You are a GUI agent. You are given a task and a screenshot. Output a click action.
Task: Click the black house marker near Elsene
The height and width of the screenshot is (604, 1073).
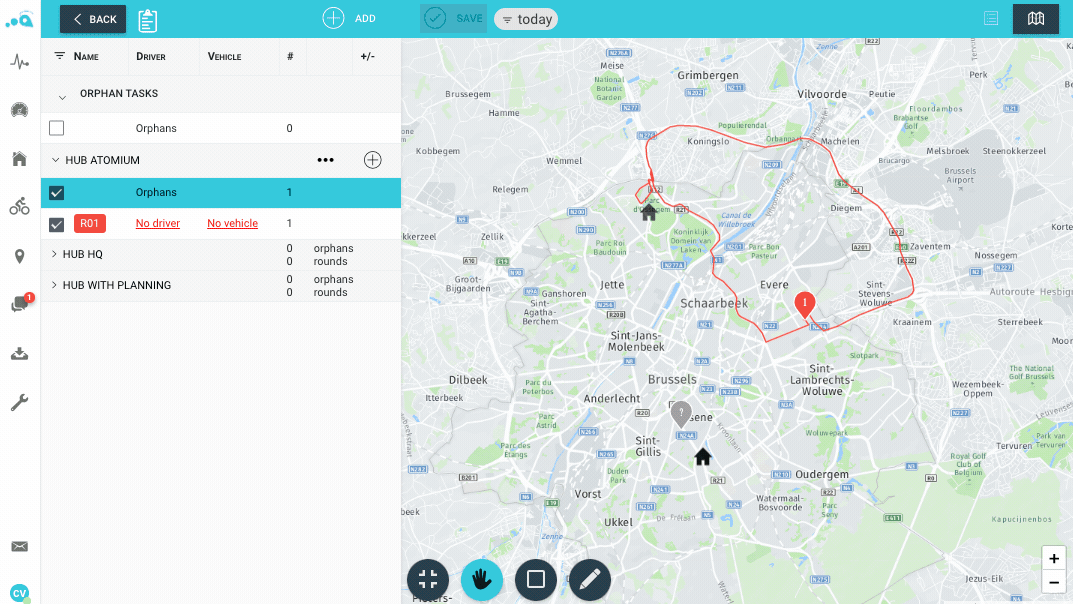(703, 456)
